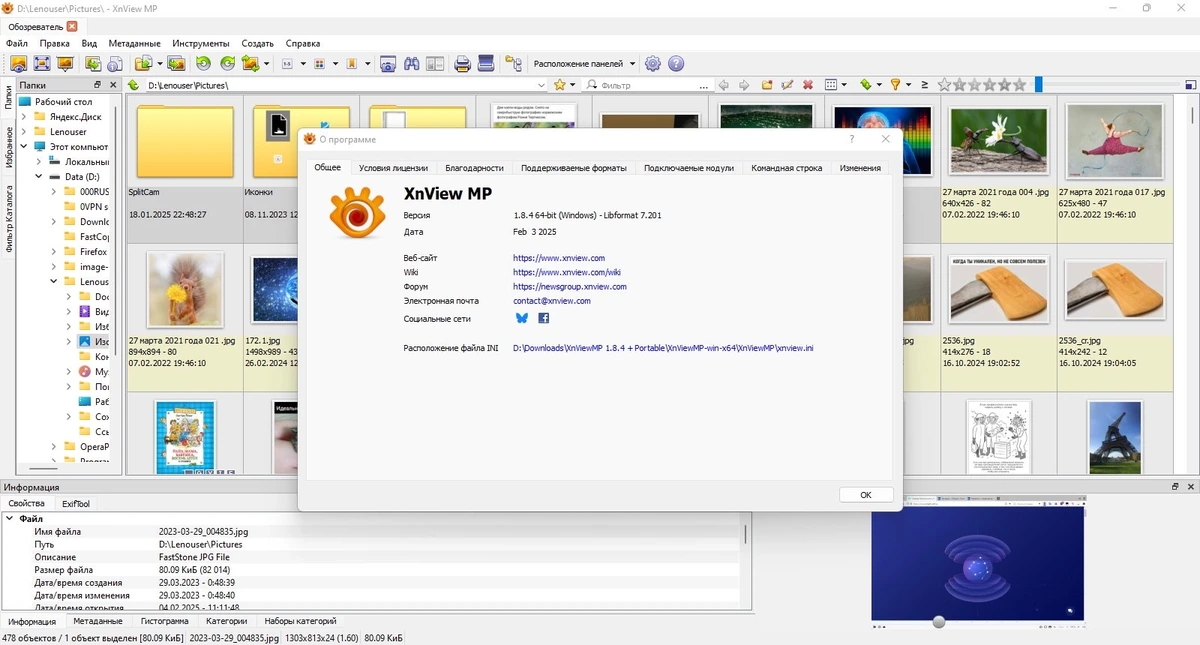Viewport: 1200px width, 645px height.
Task: Switch to the Условия лицензии tab
Action: tap(393, 168)
